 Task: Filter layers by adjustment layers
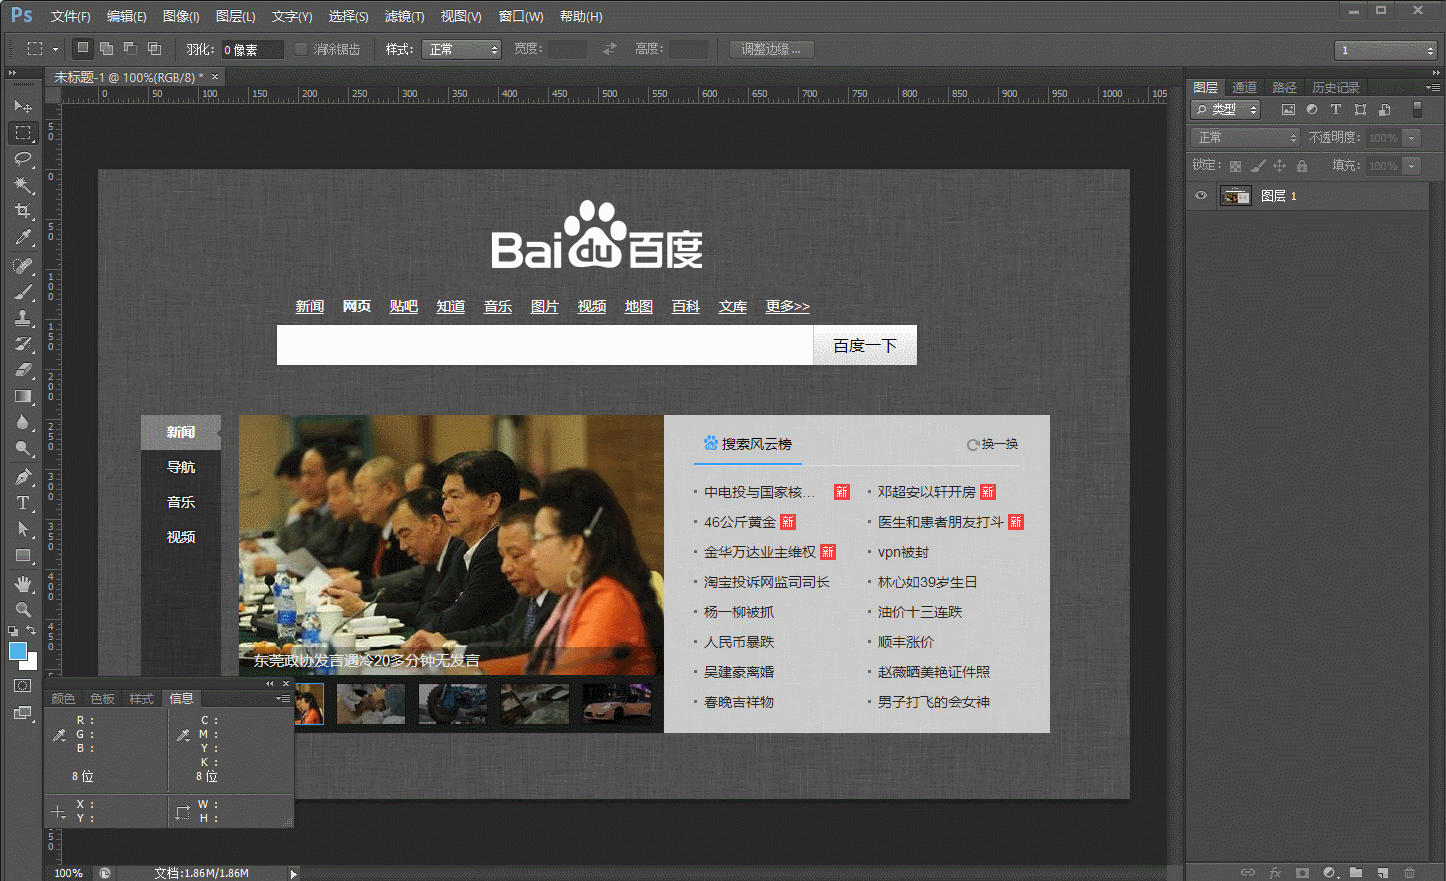pyautogui.click(x=1312, y=110)
